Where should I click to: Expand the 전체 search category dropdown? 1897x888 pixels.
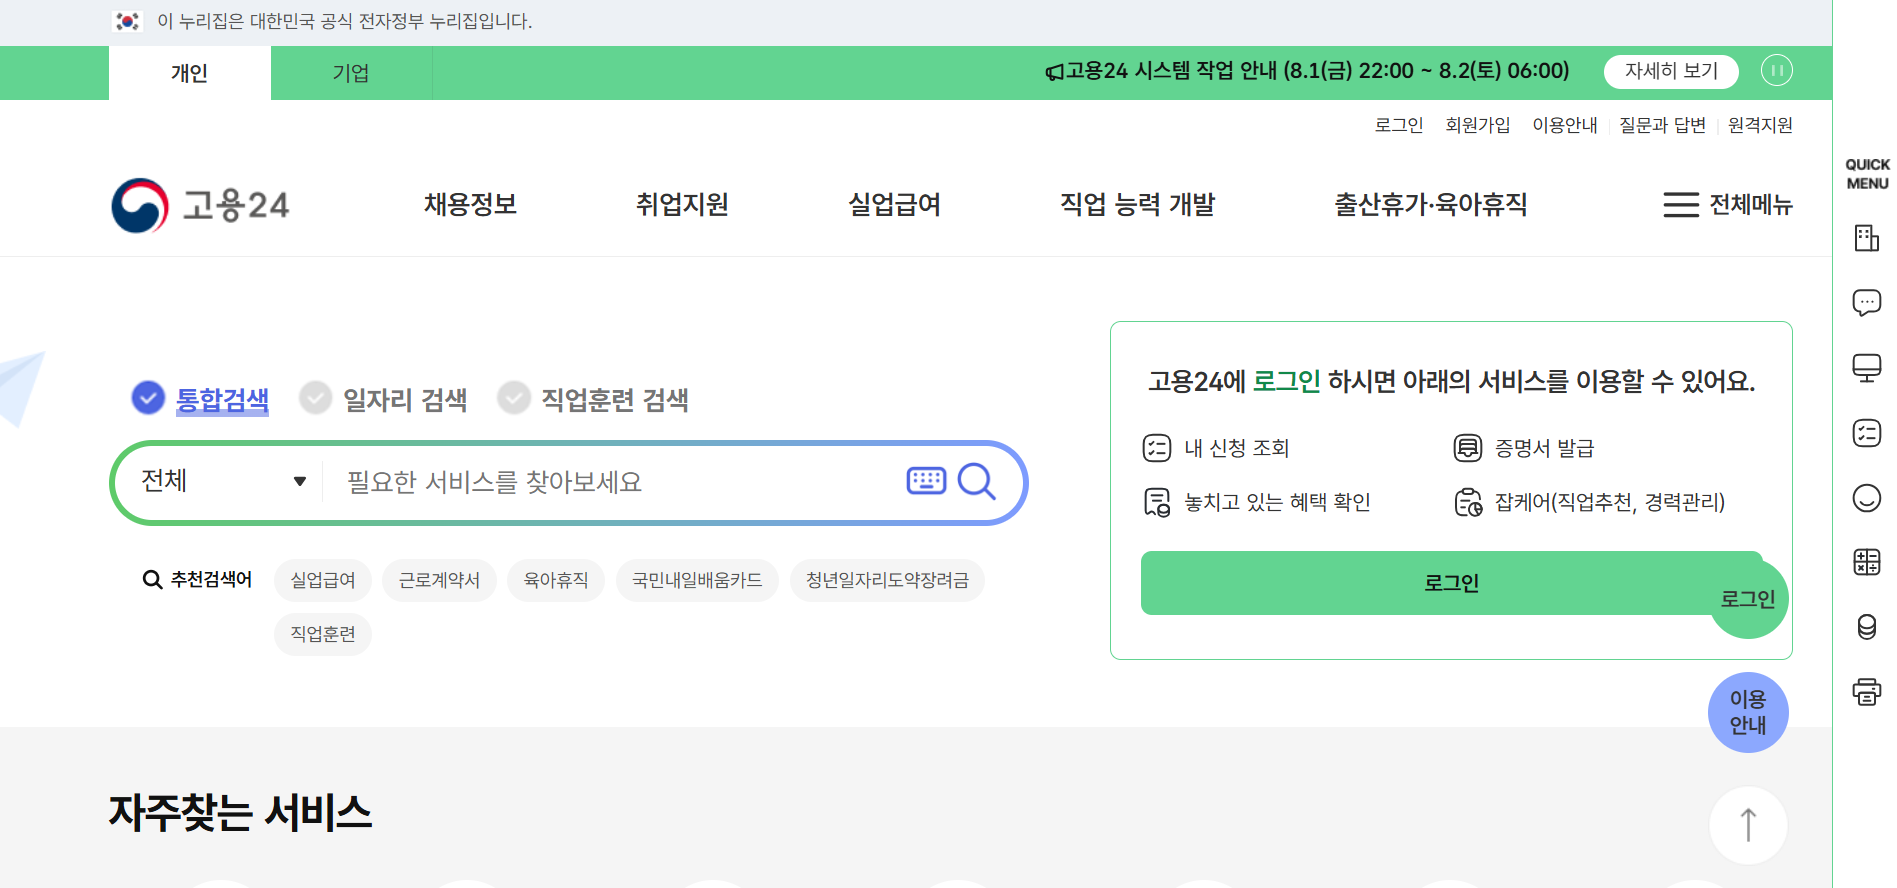(224, 481)
